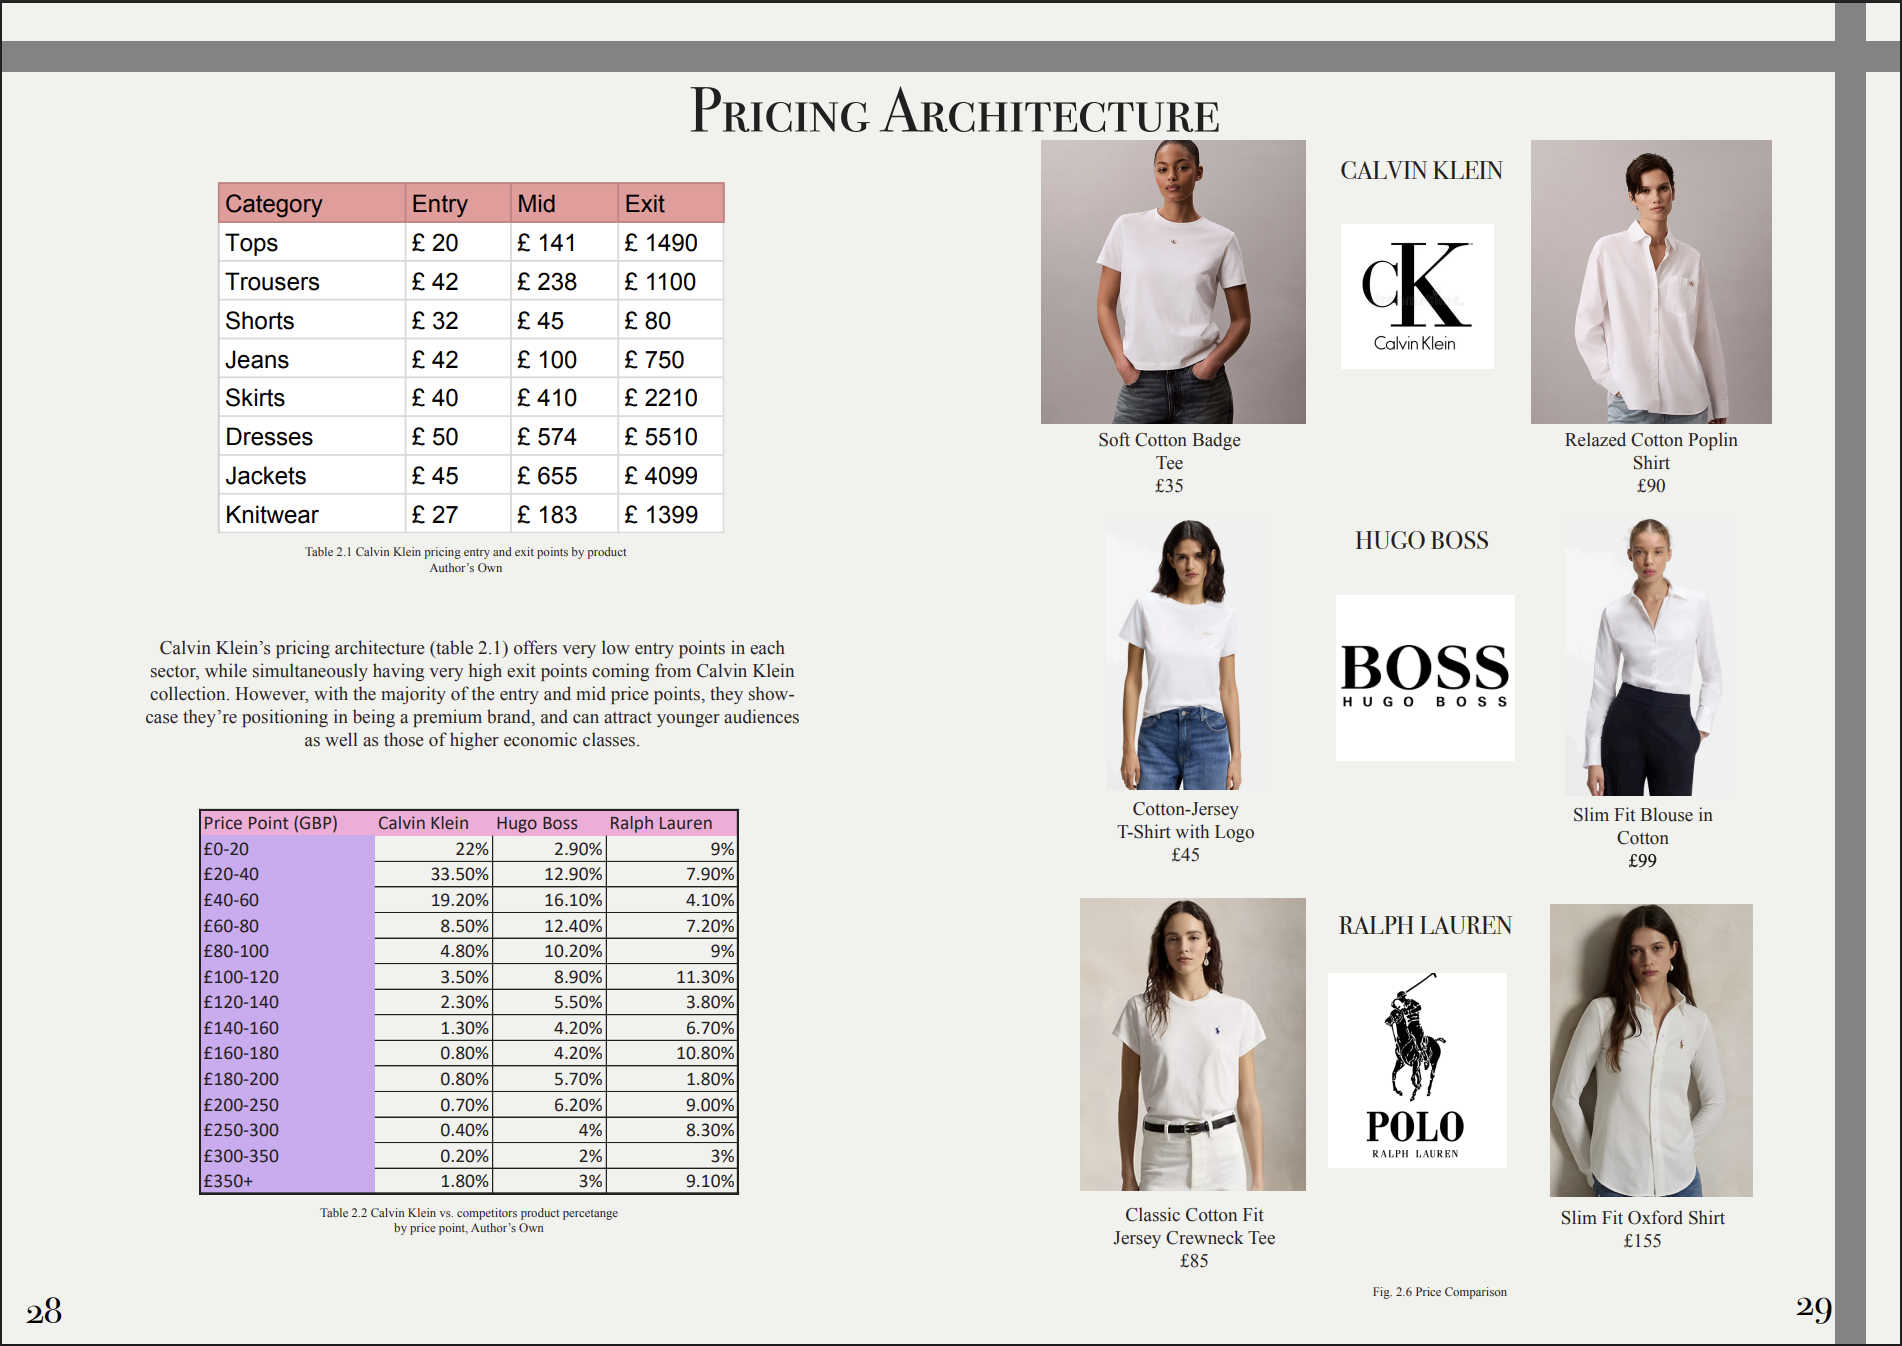Screen dimensions: 1902x1346
Task: Click the Knitwear row label
Action: [x=272, y=515]
